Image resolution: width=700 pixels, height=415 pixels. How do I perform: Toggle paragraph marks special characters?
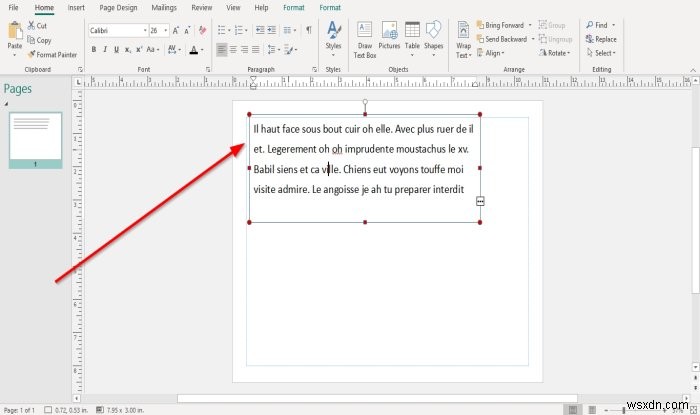coord(308,30)
